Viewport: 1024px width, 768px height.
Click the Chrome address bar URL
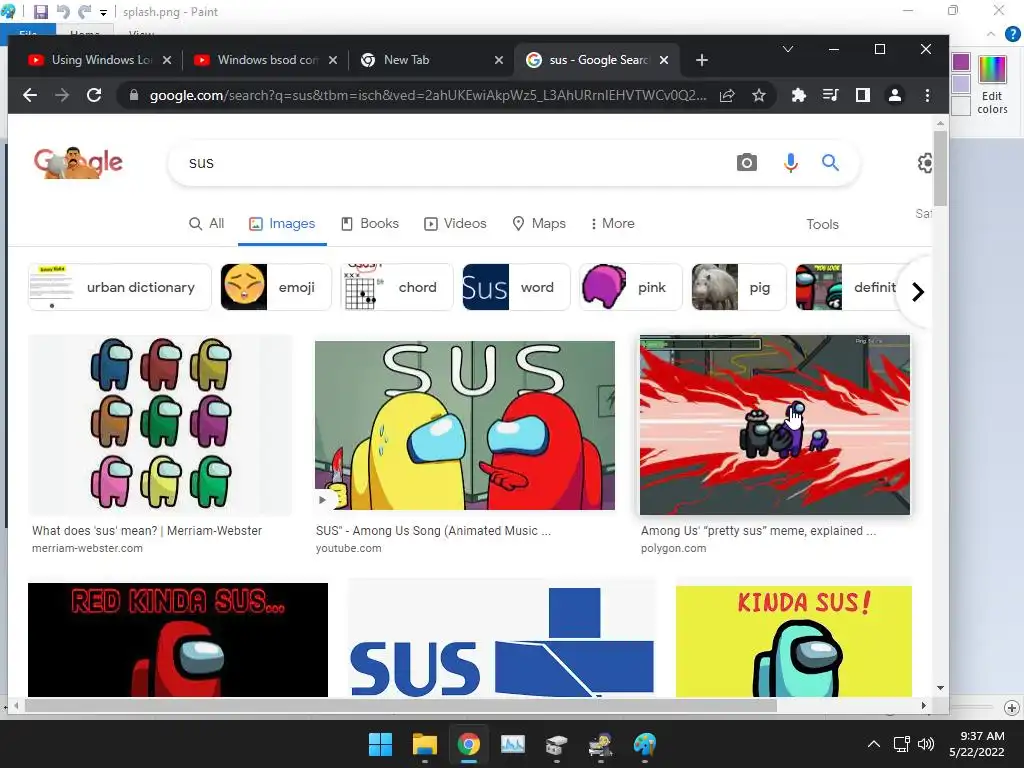(428, 95)
